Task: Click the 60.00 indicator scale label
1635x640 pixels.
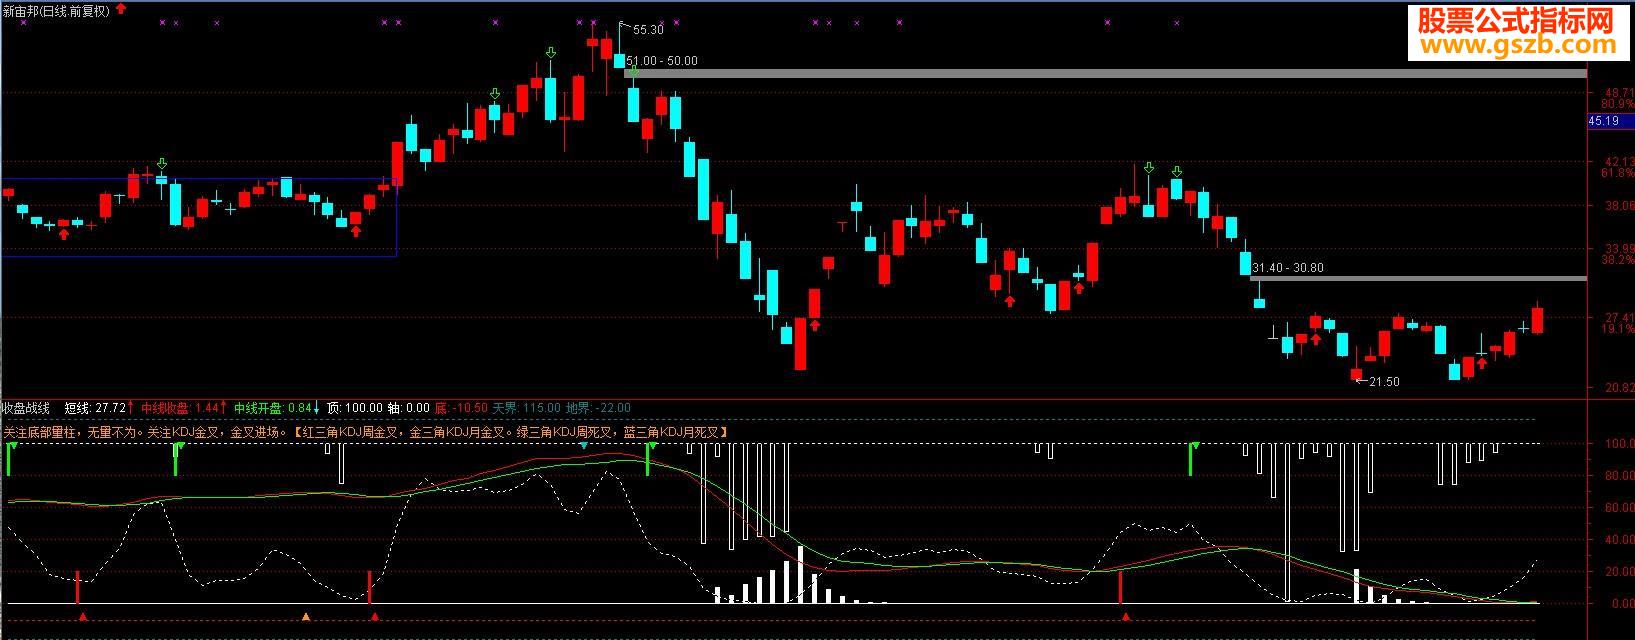Action: pos(1618,508)
